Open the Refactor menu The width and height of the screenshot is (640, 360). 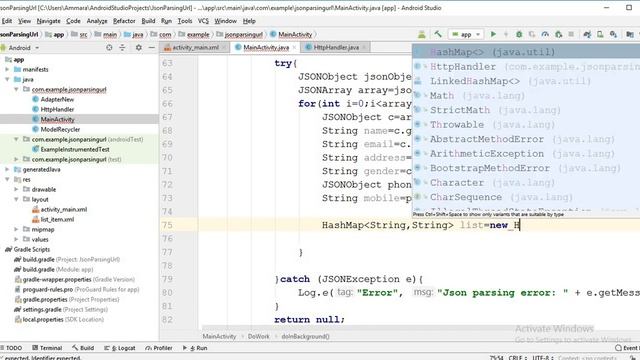tap(124, 21)
